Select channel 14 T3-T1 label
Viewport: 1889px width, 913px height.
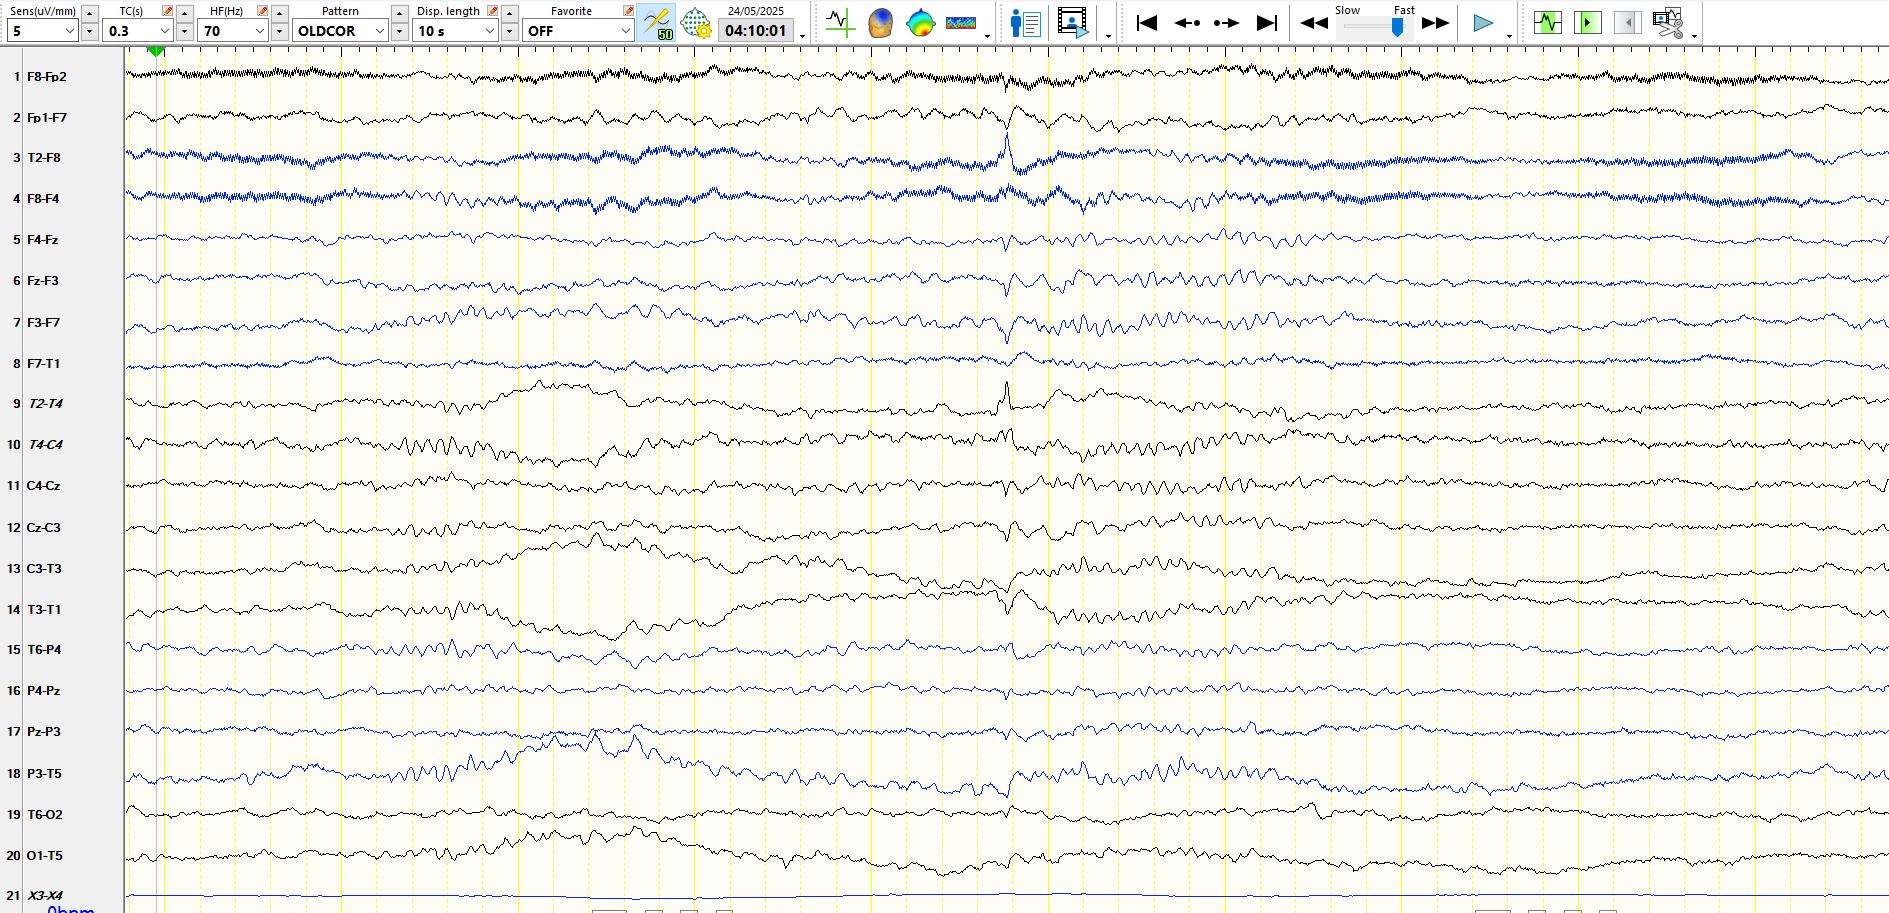[x=43, y=610]
